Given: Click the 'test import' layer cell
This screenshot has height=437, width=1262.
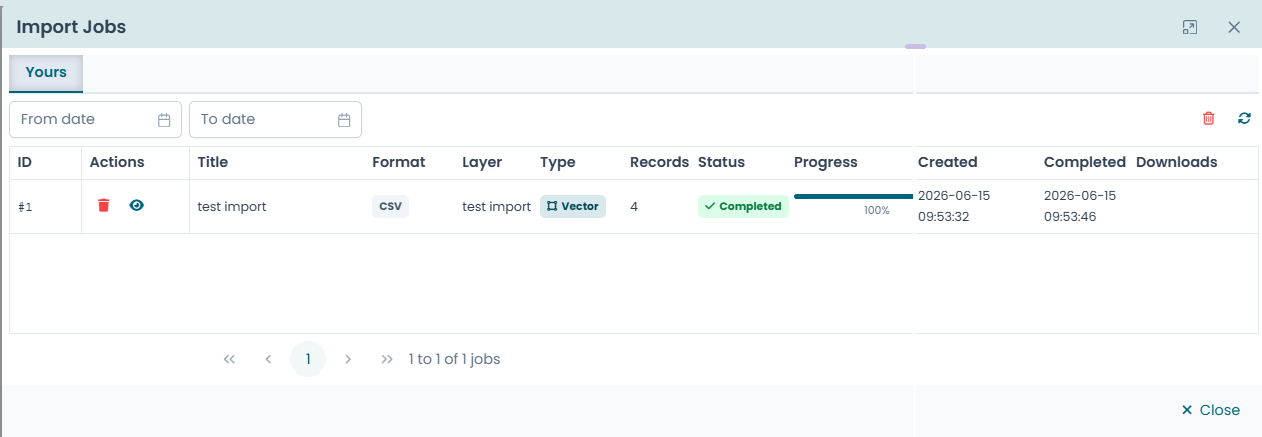Looking at the screenshot, I should (496, 207).
